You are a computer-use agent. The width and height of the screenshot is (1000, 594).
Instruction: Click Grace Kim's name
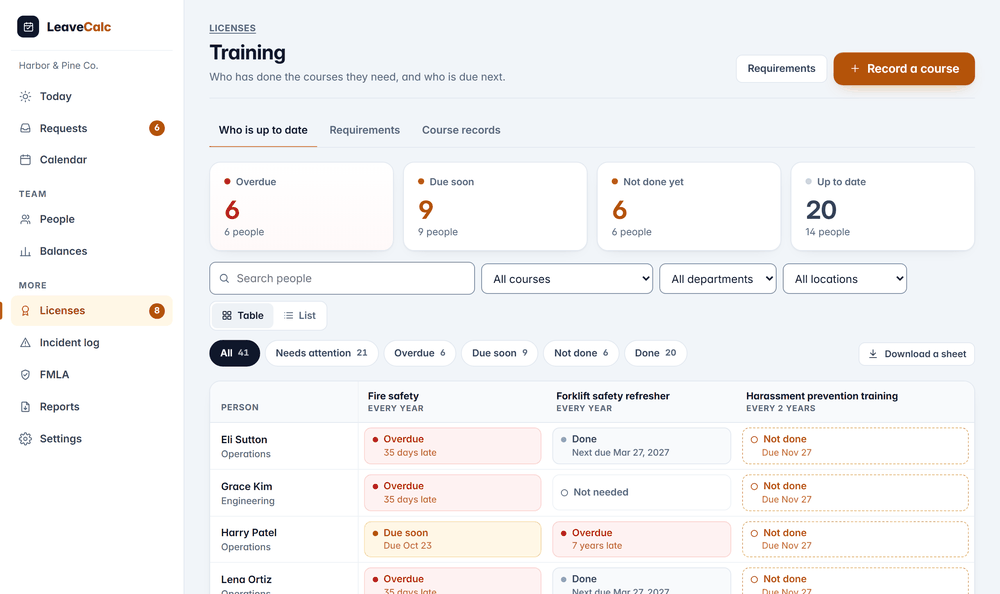pyautogui.click(x=247, y=486)
